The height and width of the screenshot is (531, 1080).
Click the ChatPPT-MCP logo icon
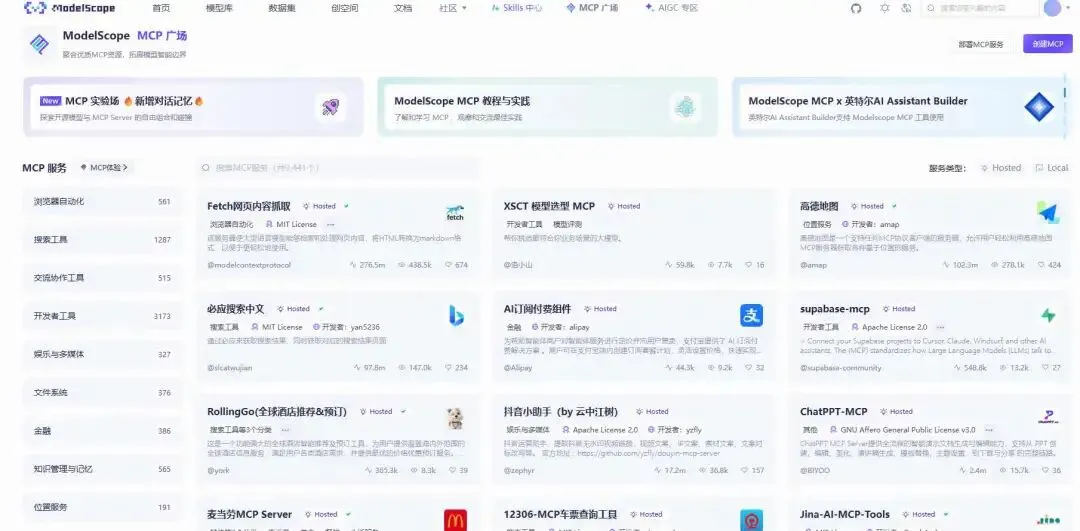click(x=1048, y=417)
